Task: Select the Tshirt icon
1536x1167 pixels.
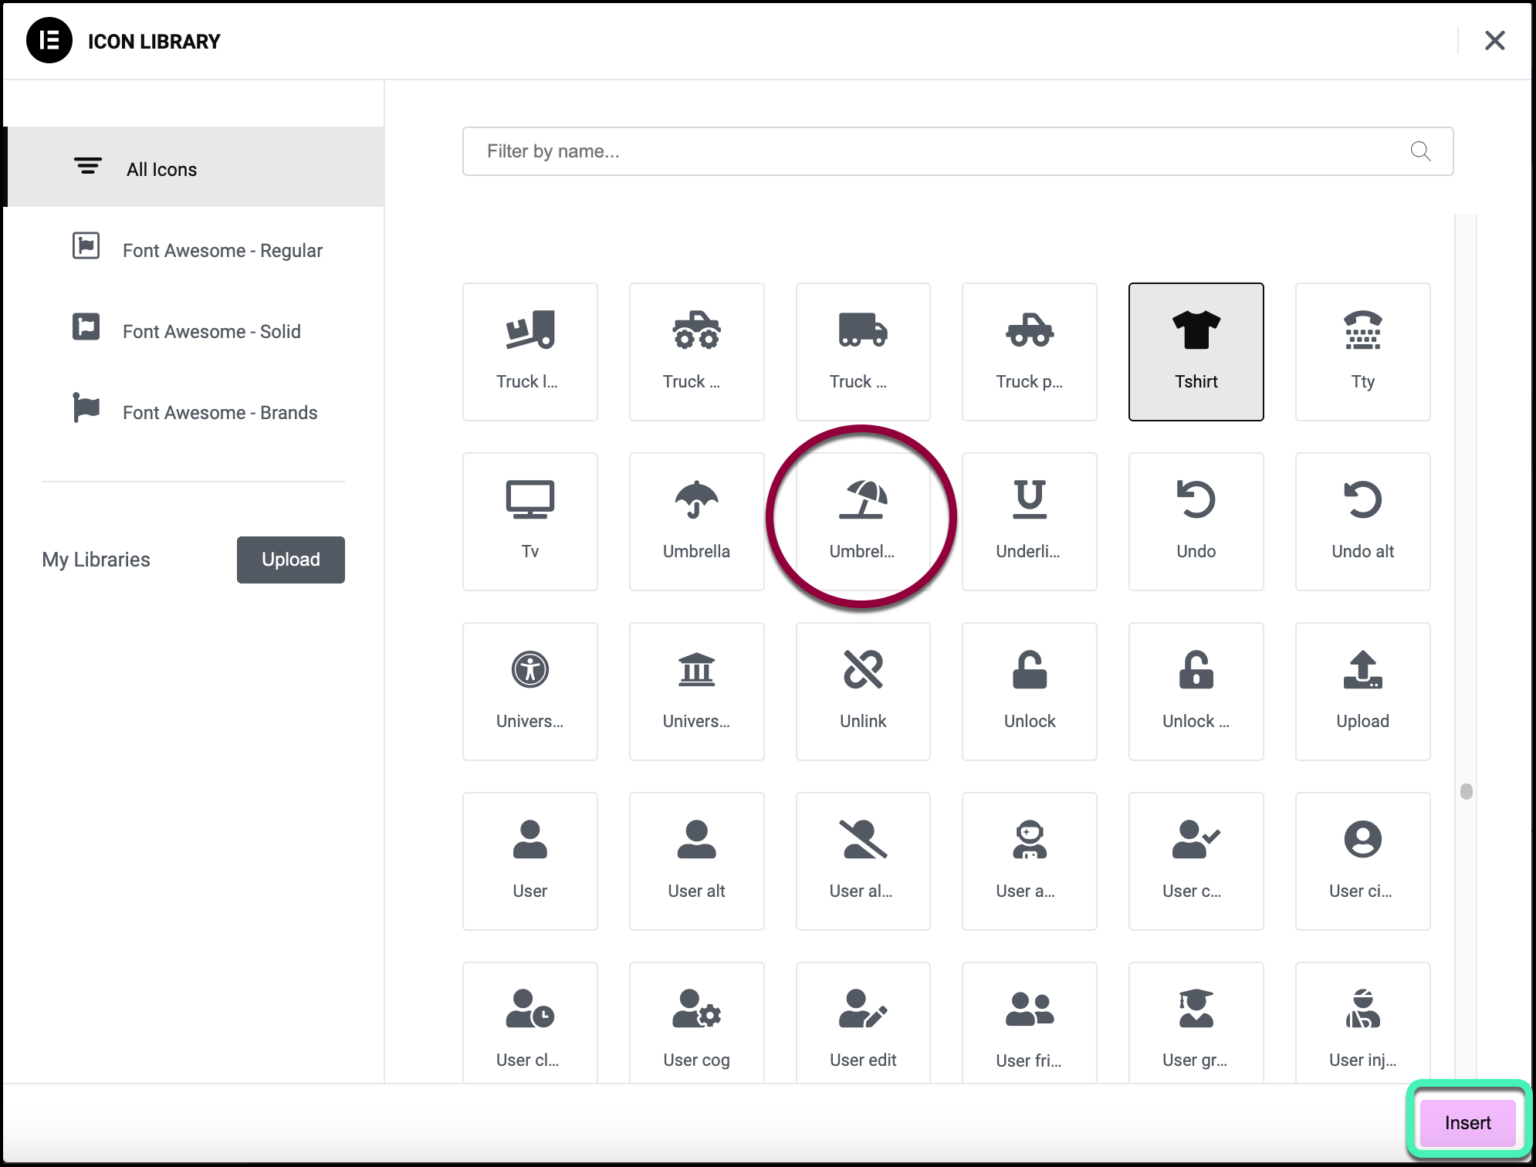Action: tap(1196, 351)
